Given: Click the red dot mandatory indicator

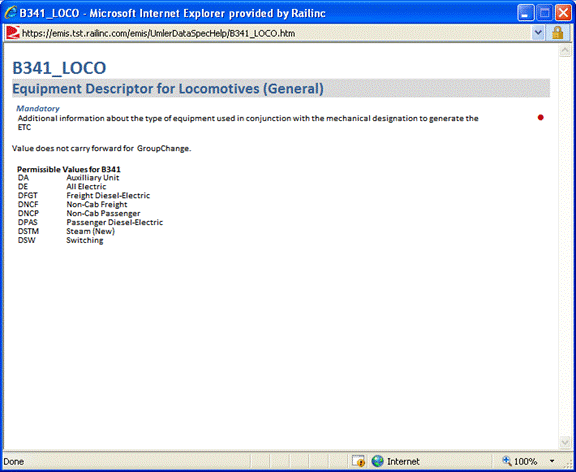Looking at the screenshot, I should click(x=540, y=118).
